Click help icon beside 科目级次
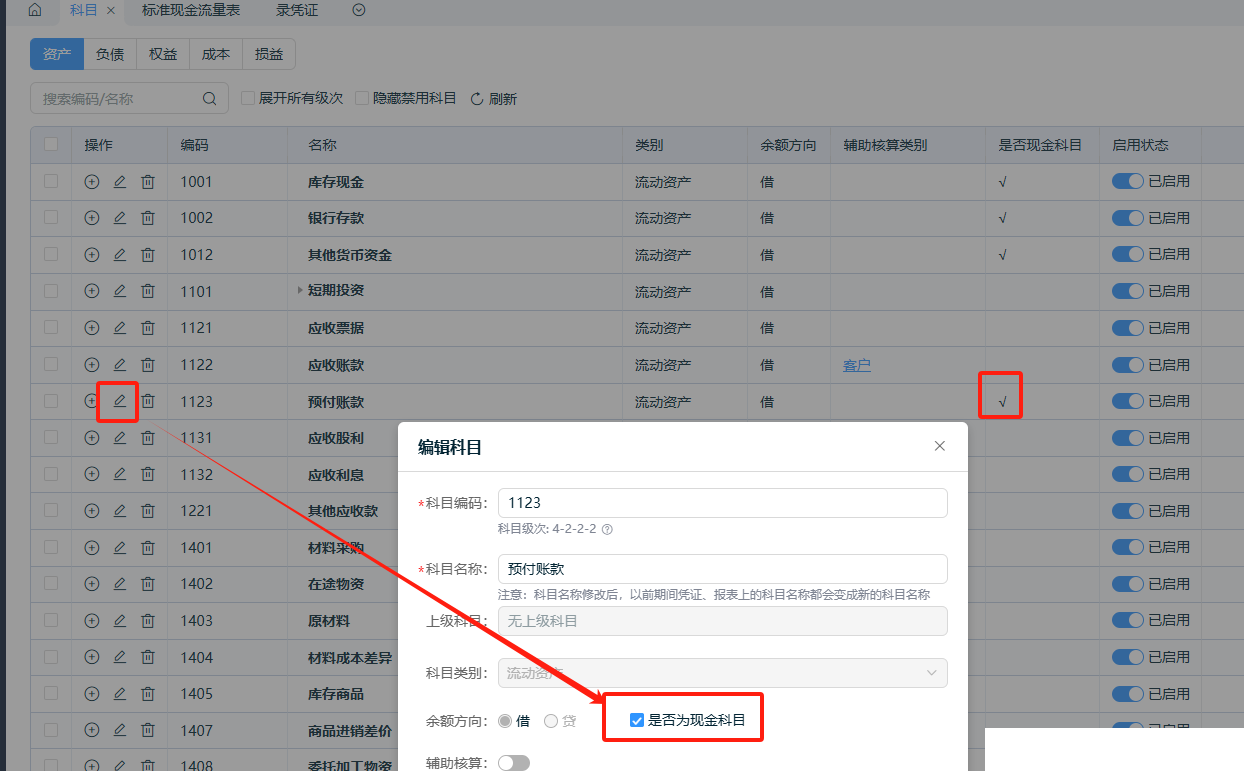Screen dimensions: 1244x771 [607, 529]
